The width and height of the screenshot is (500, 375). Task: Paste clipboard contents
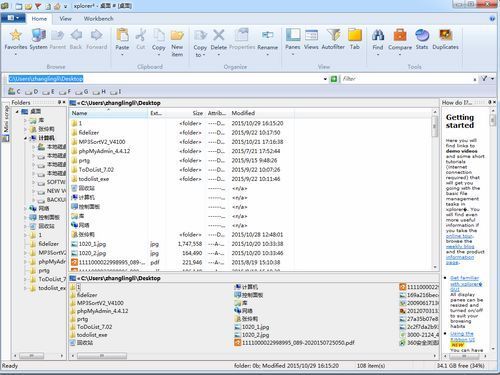[122, 41]
